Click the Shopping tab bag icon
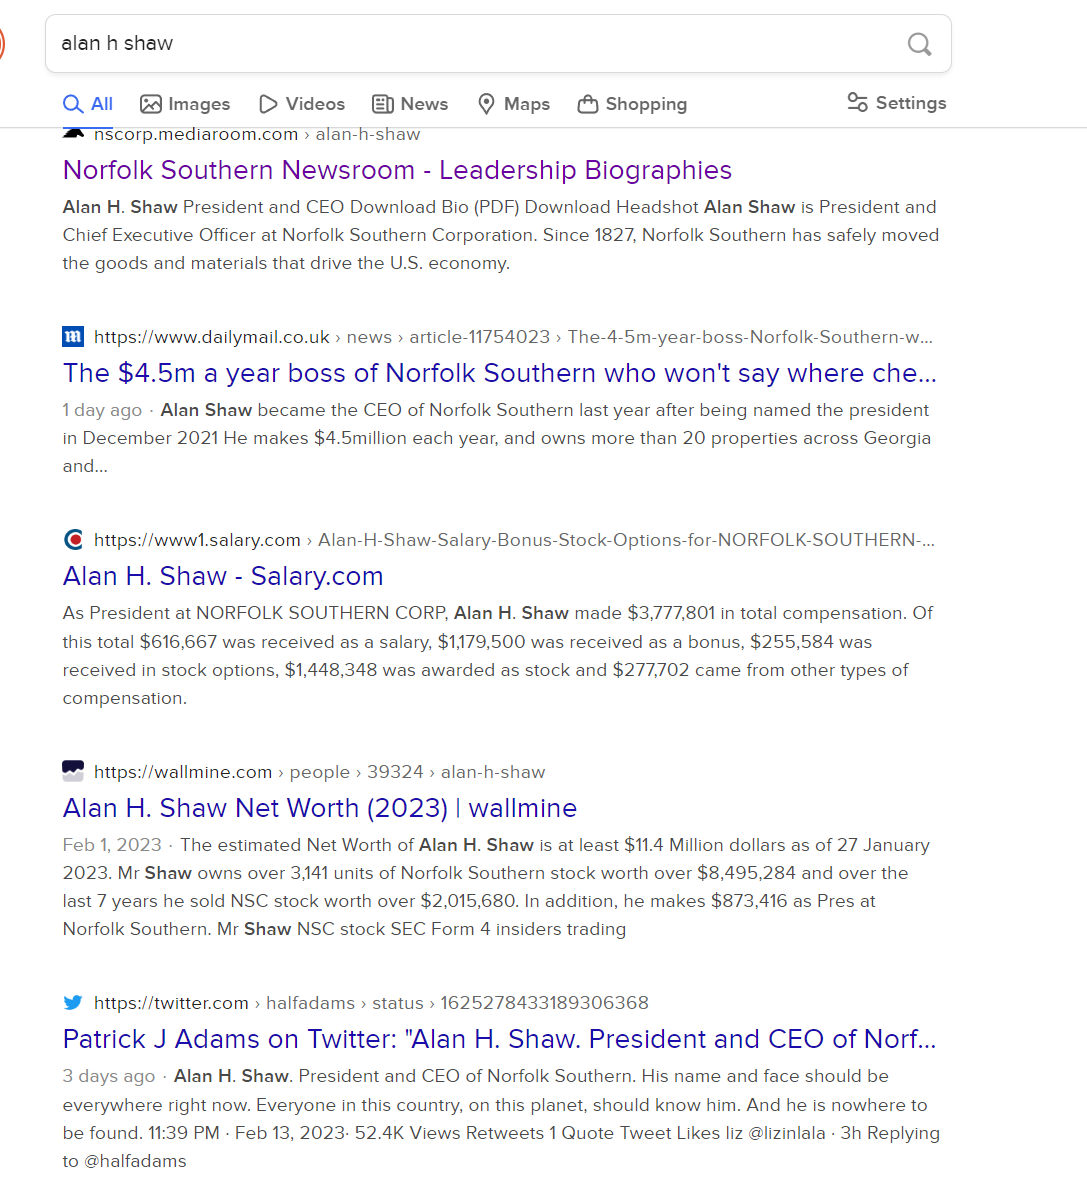This screenshot has height=1183, width=1087. (588, 104)
